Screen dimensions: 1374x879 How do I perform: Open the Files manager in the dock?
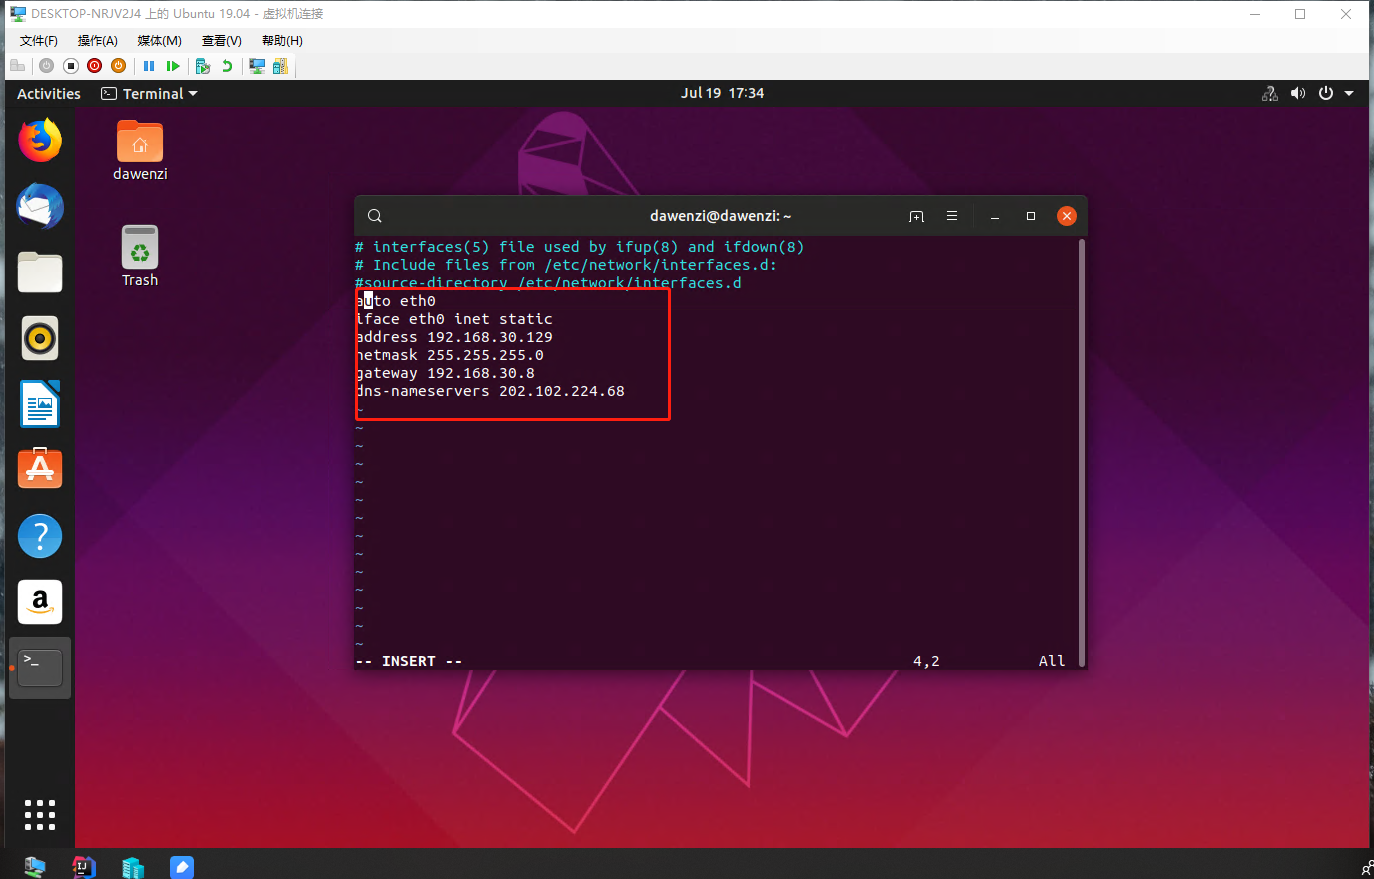click(40, 272)
